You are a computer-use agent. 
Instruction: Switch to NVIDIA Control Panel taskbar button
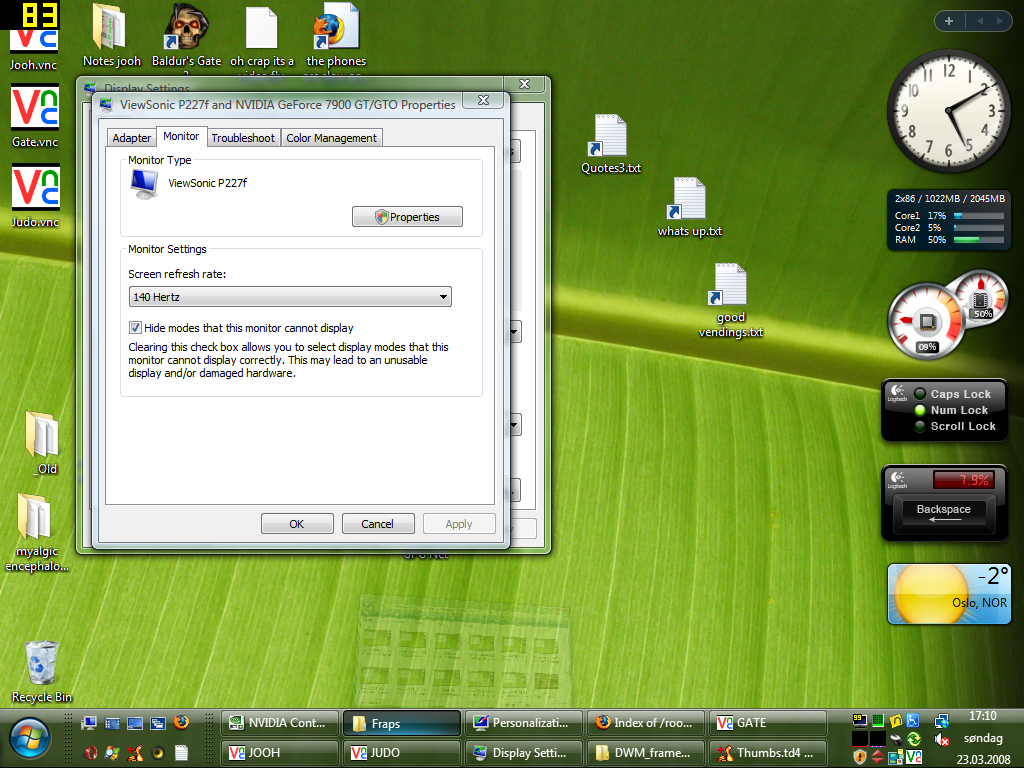(280, 723)
